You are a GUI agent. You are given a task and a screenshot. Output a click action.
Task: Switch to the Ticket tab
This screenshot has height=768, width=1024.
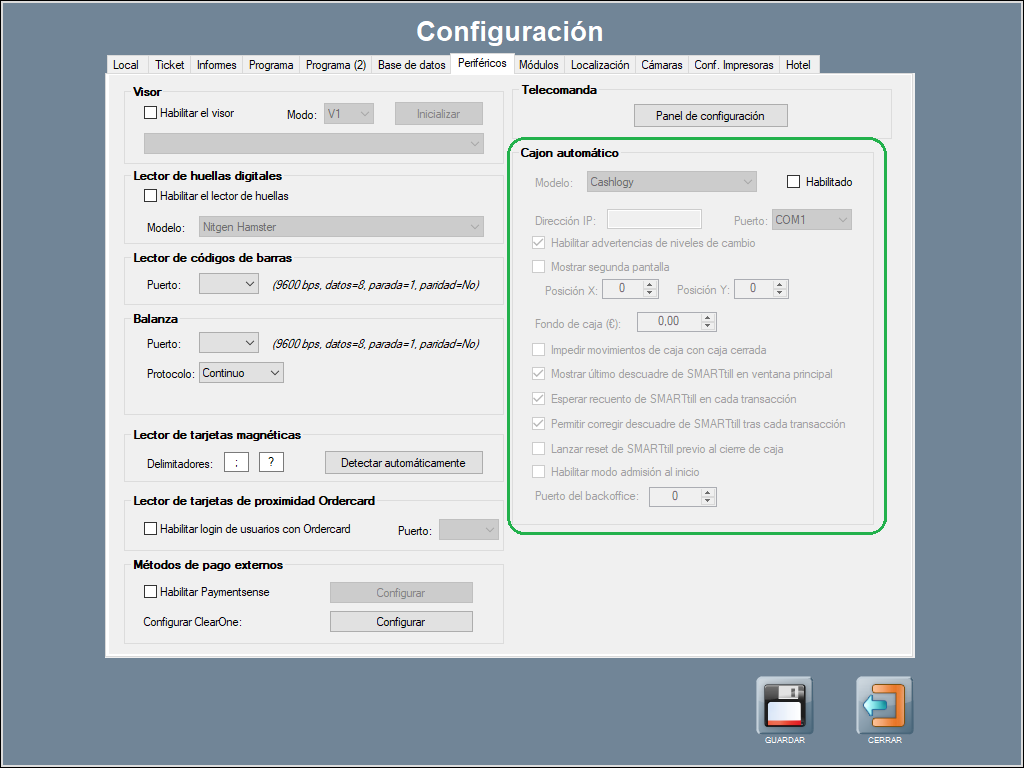(x=169, y=65)
